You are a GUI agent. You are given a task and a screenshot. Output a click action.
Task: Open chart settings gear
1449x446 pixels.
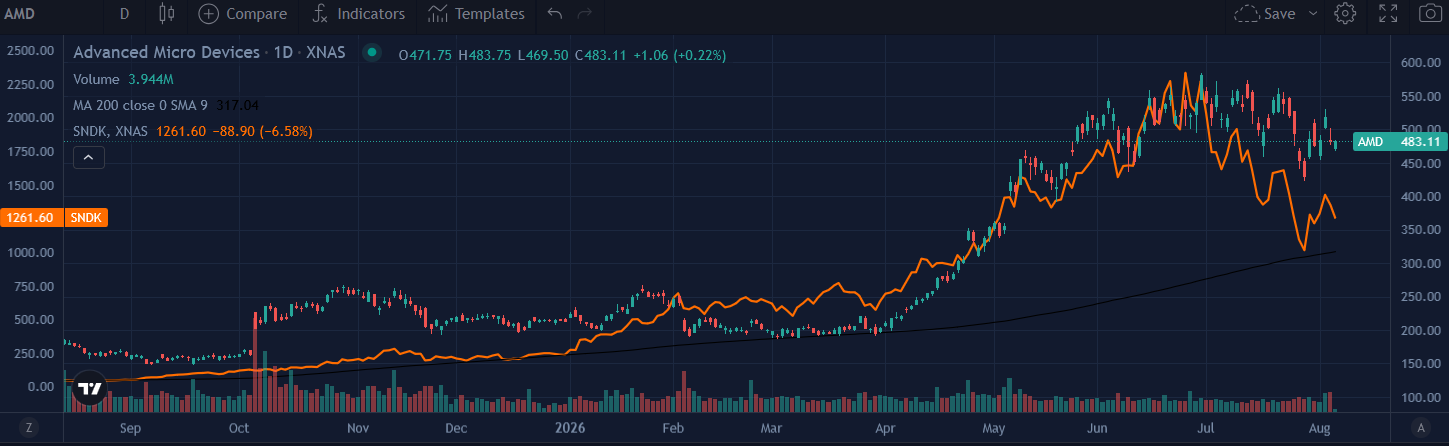pyautogui.click(x=1345, y=14)
